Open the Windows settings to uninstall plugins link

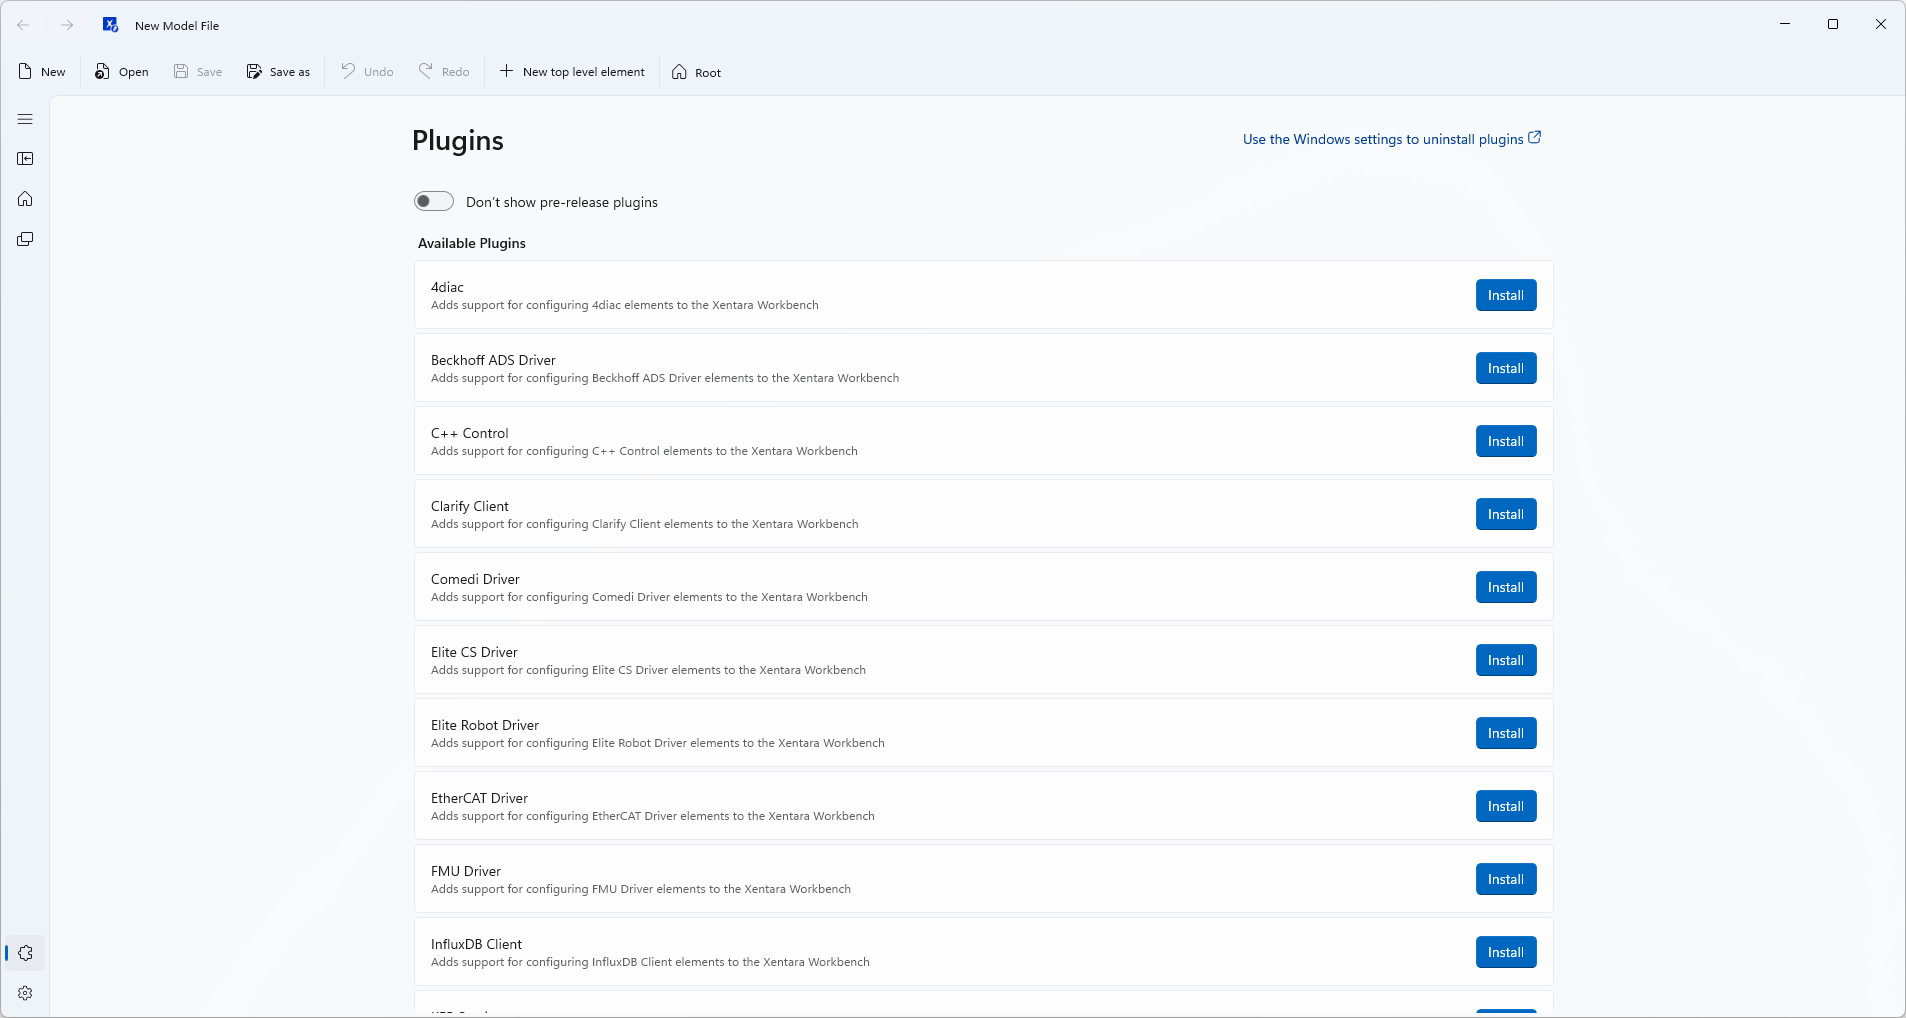(x=1390, y=139)
